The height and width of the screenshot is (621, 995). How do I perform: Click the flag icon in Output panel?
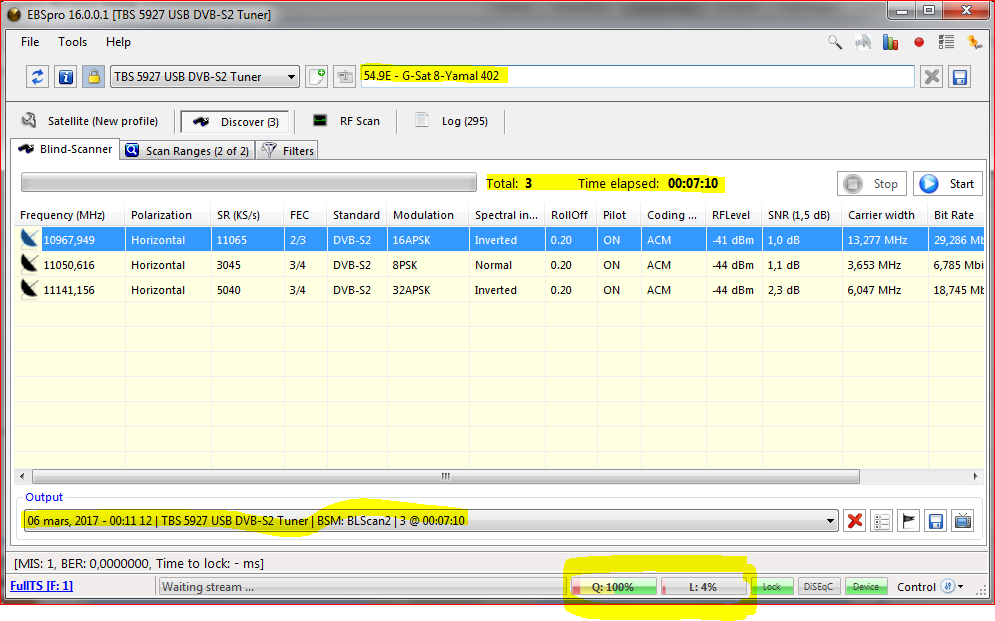[909, 520]
